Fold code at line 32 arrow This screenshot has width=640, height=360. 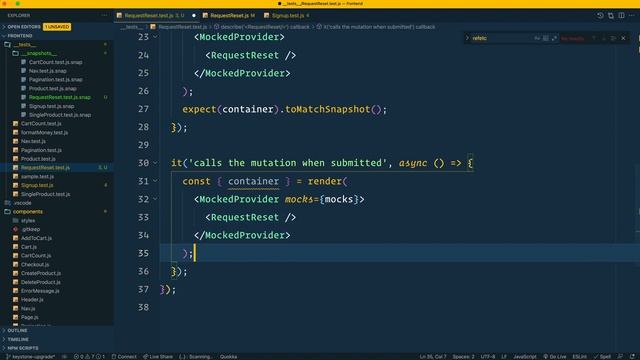[155, 199]
